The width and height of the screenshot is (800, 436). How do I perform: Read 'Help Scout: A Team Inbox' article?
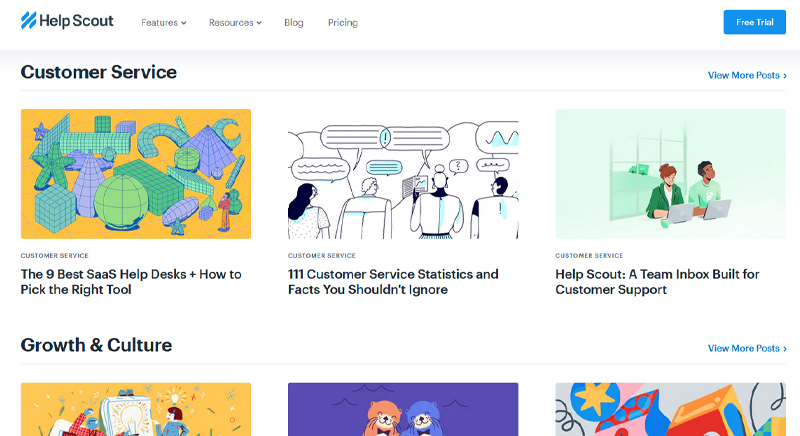(657, 281)
